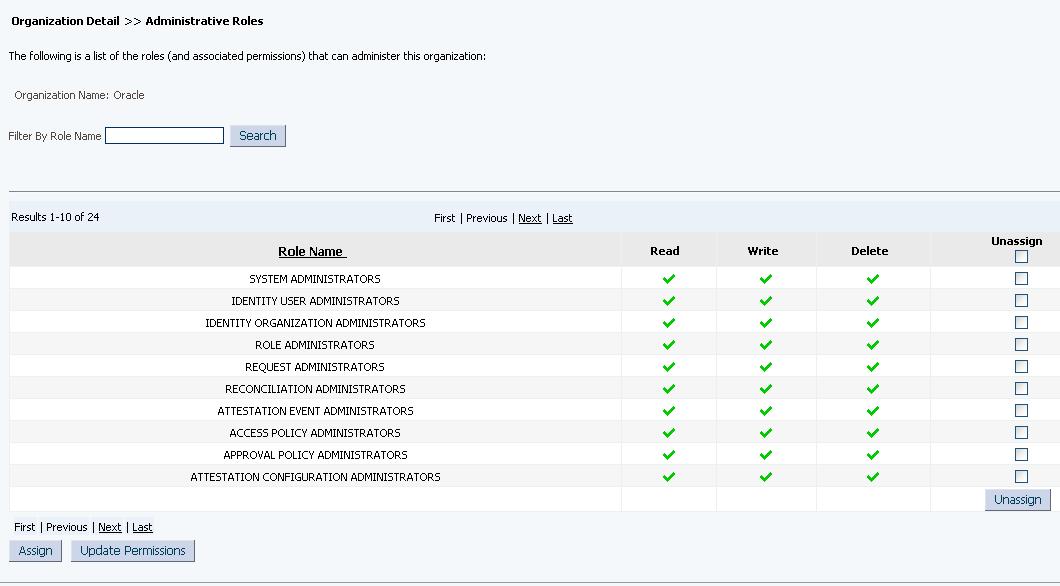Click the Read checkmark for SYSTEM ADMINISTRATORS
Viewport: 1060px width, 586px height.
coord(669,278)
